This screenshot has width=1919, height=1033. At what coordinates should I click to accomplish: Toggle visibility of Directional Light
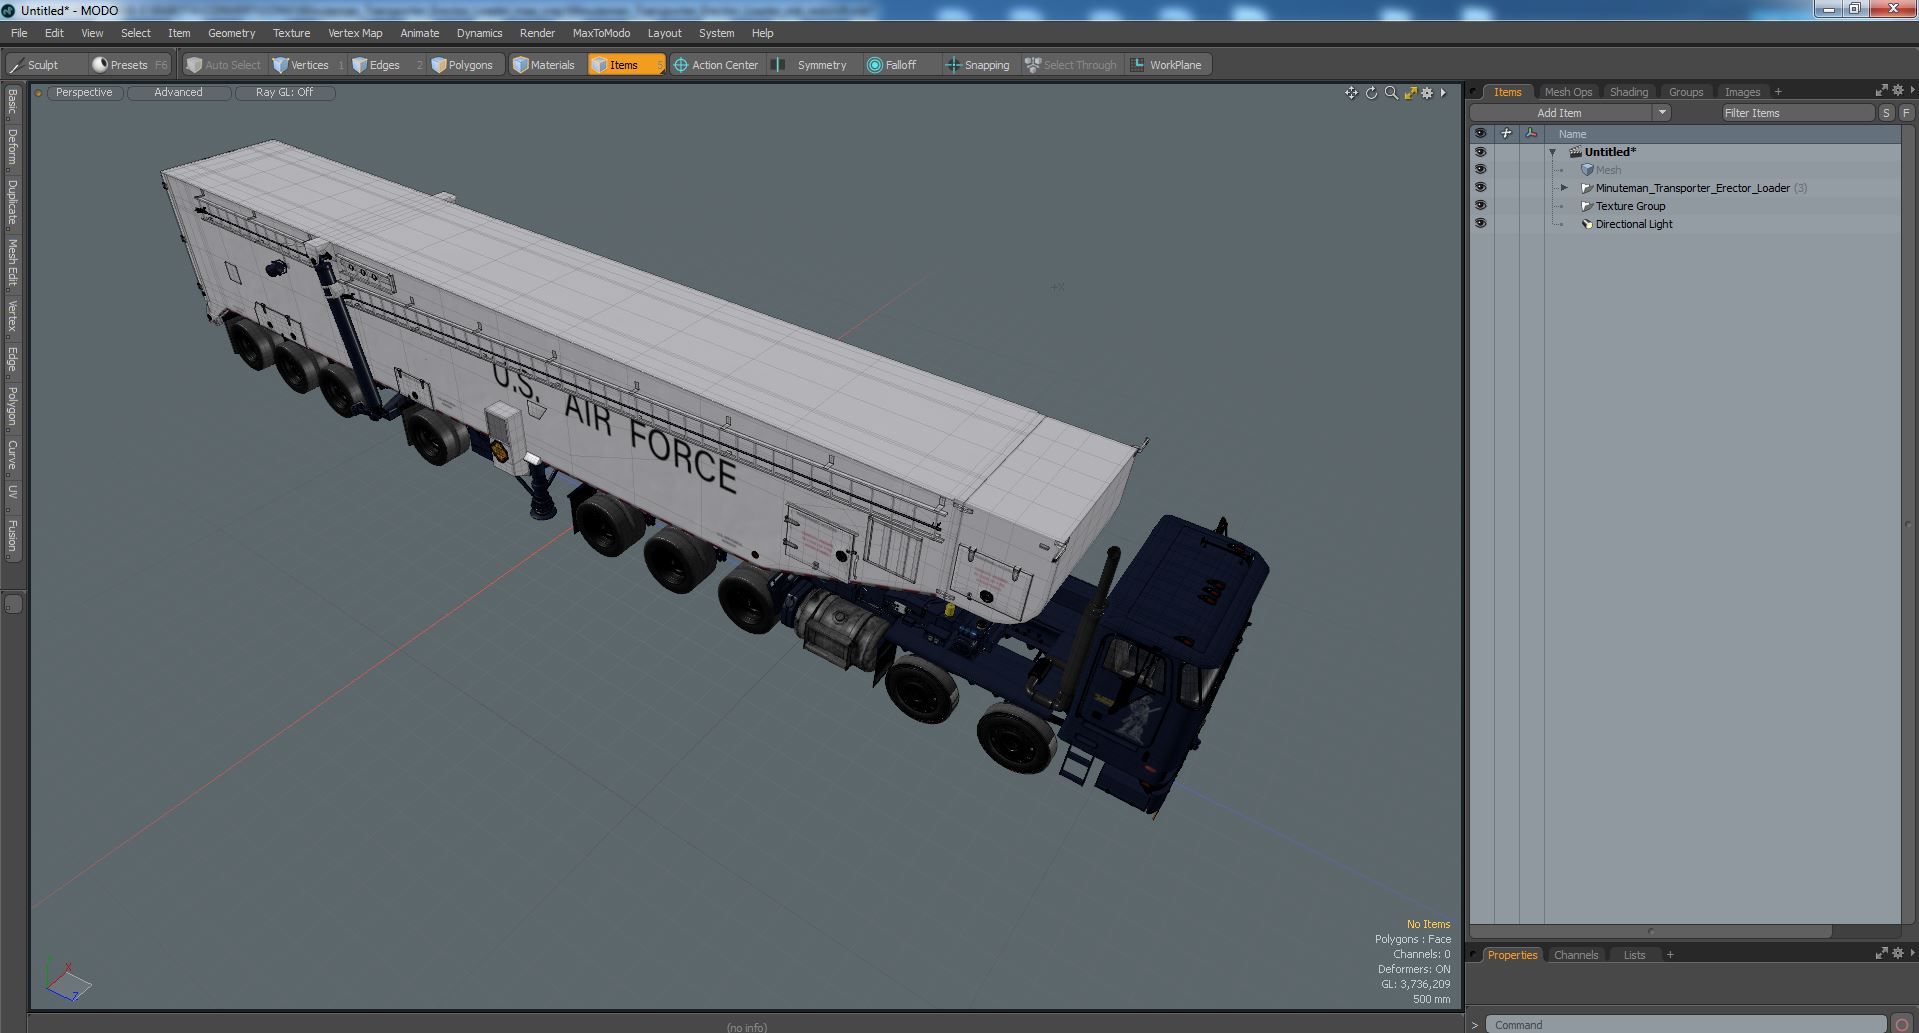pos(1480,224)
